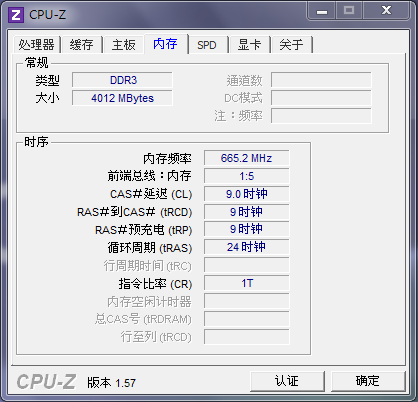Click the 前端总线：内存 label

(149, 176)
